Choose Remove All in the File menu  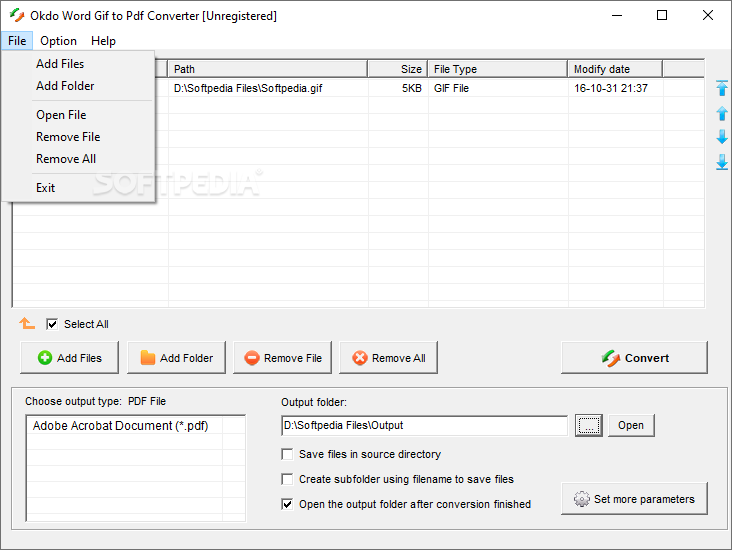click(66, 159)
